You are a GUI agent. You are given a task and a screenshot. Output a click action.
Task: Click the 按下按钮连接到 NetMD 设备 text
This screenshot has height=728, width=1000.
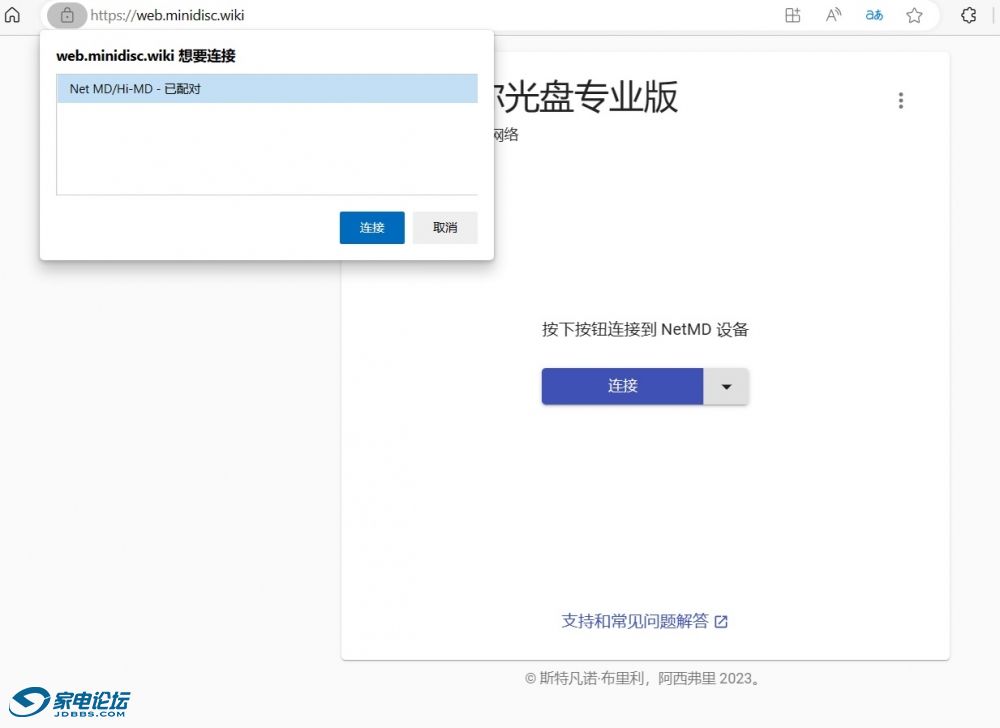click(645, 330)
